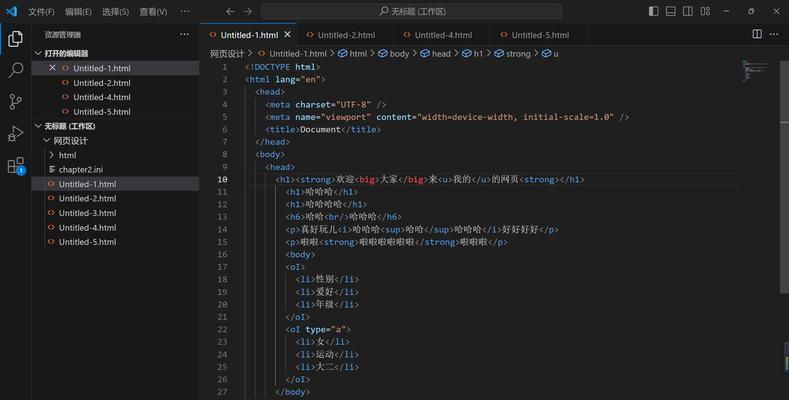Open the customize layout icon
This screenshot has width=789, height=400.
(x=705, y=11)
